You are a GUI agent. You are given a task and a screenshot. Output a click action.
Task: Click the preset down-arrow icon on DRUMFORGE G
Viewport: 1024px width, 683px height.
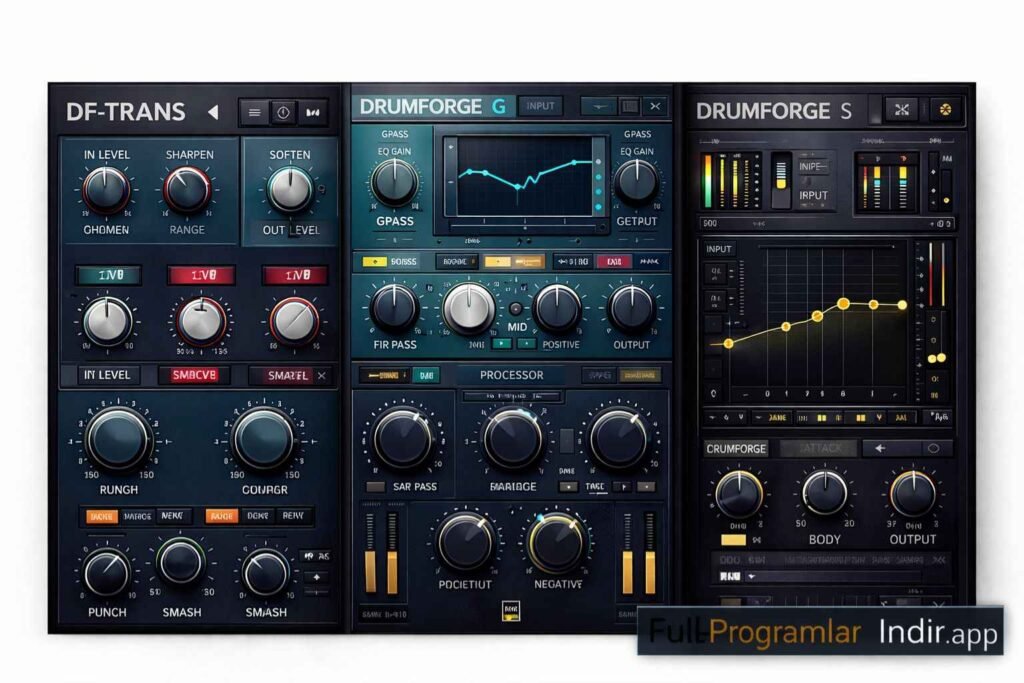coord(597,105)
